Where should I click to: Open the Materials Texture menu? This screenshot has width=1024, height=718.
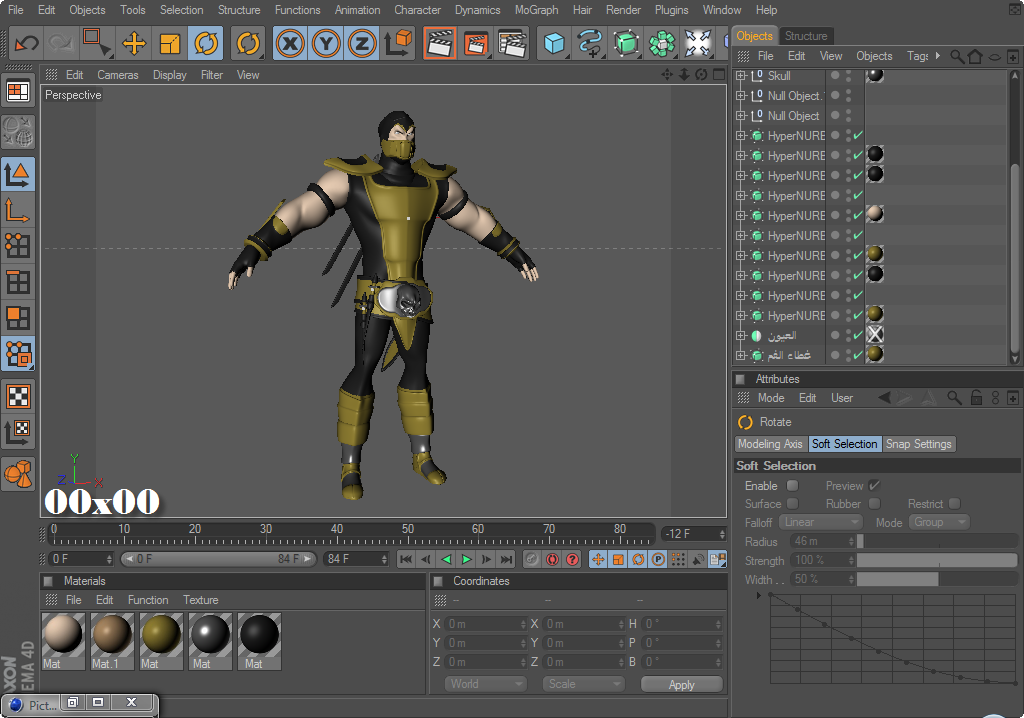(200, 600)
